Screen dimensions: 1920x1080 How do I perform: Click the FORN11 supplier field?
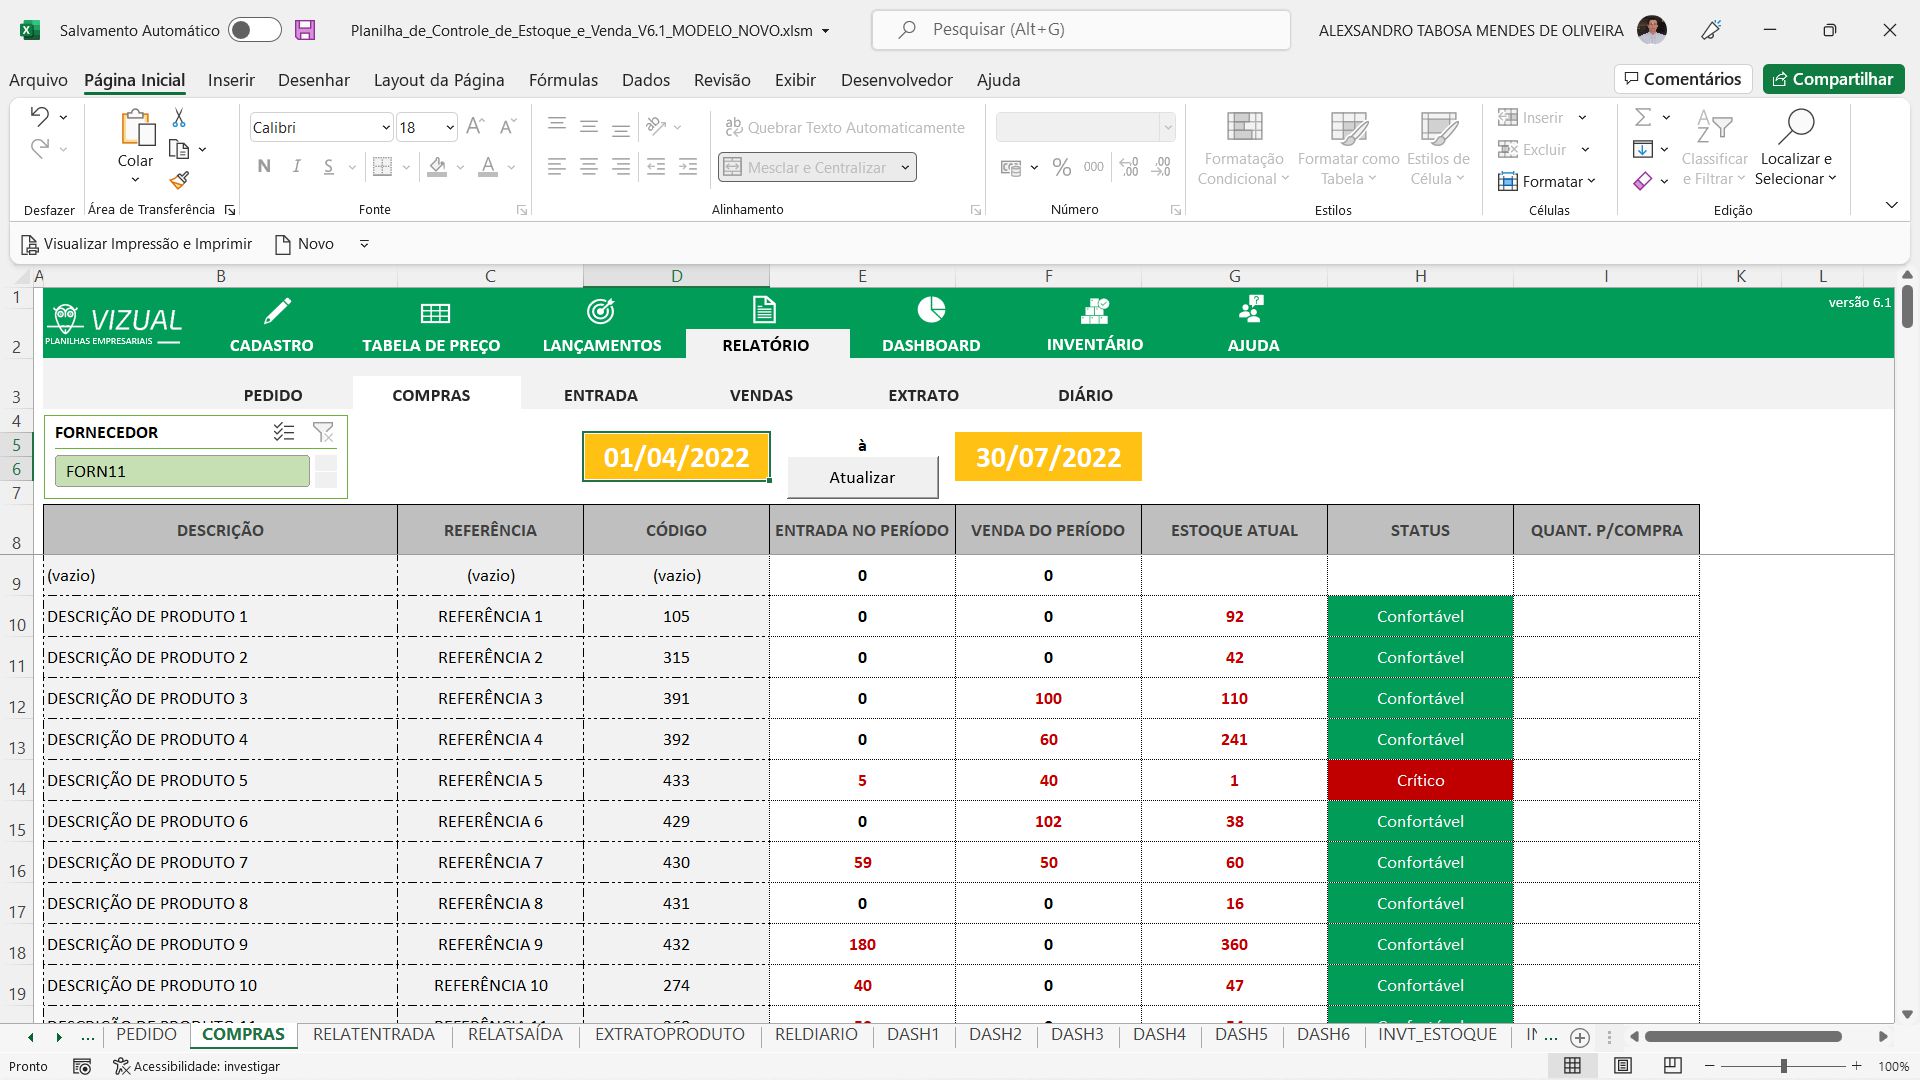(183, 470)
